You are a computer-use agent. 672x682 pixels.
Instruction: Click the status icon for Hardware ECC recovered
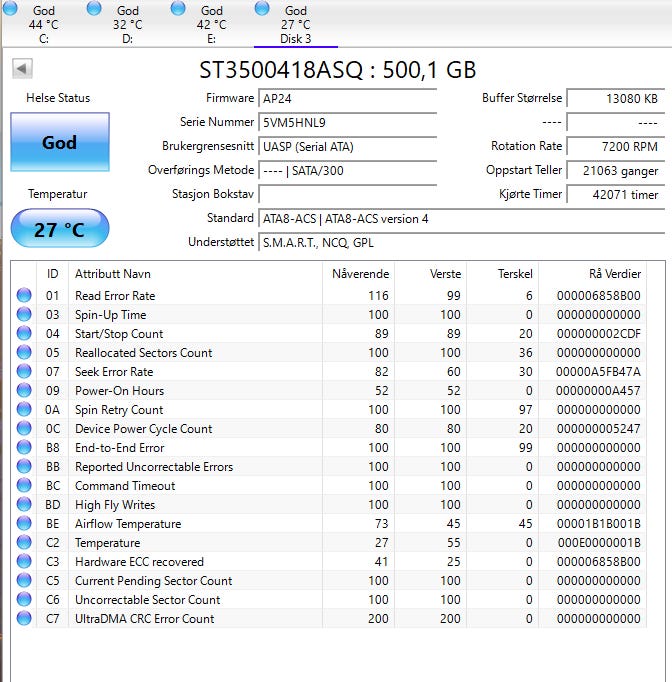(x=24, y=562)
